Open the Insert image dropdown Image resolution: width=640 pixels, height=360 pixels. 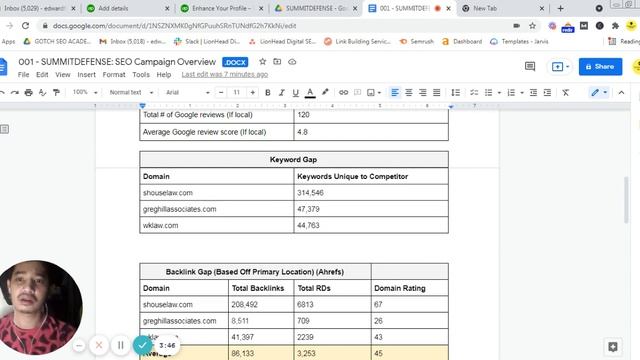[373, 93]
